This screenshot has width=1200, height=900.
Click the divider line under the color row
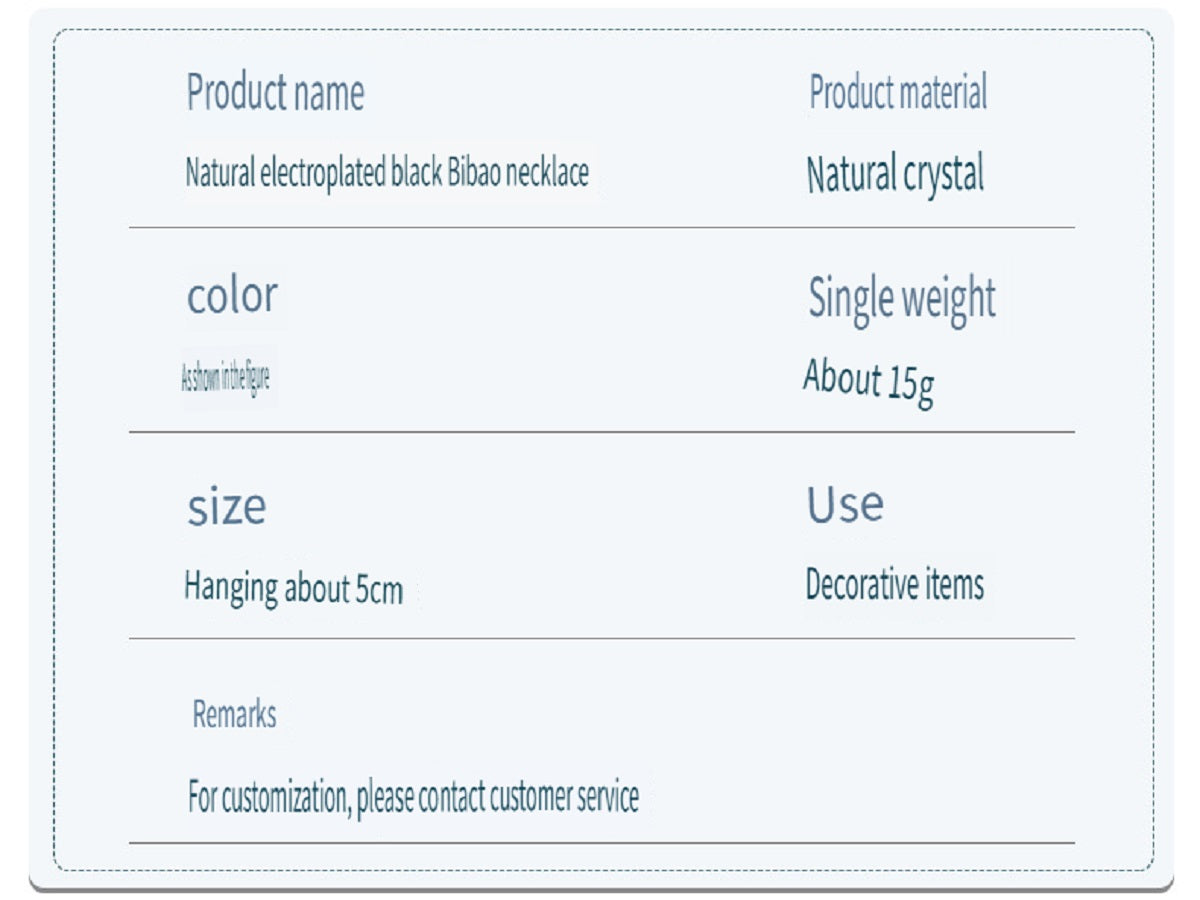click(x=600, y=432)
